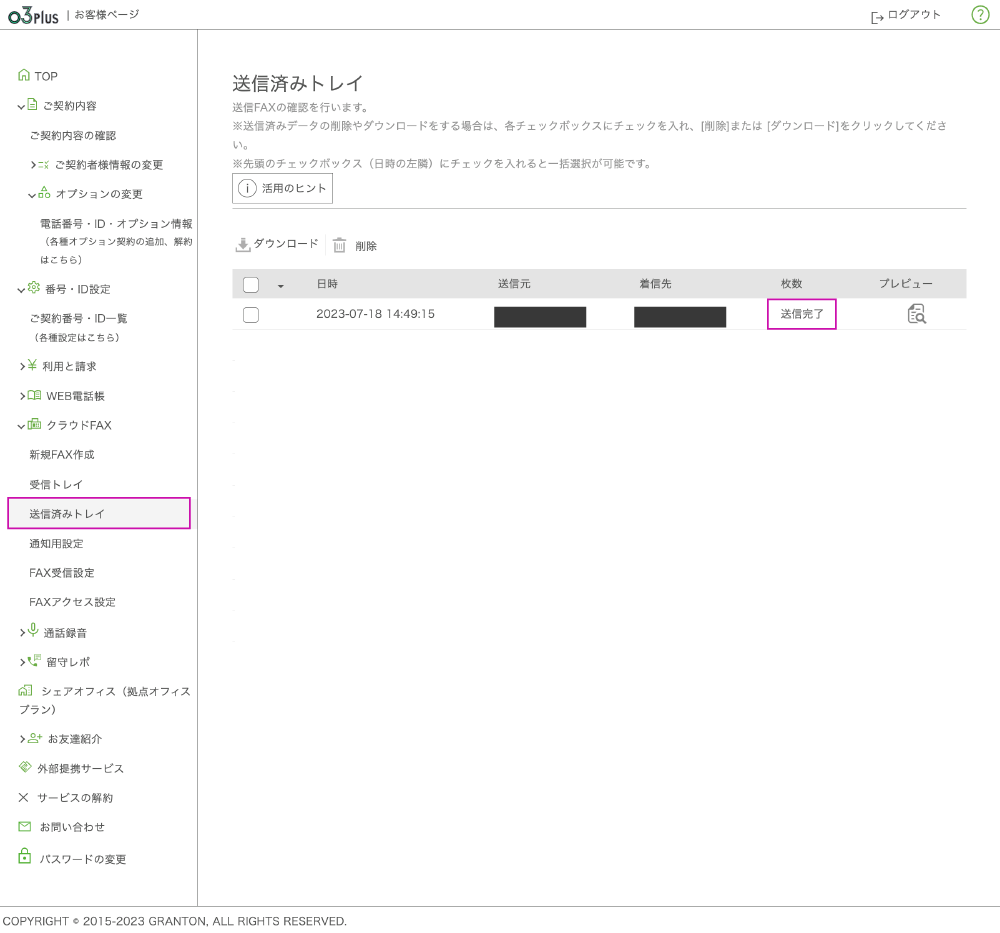
Task: Click the WEB電話帳 book icon
Action: point(34,395)
